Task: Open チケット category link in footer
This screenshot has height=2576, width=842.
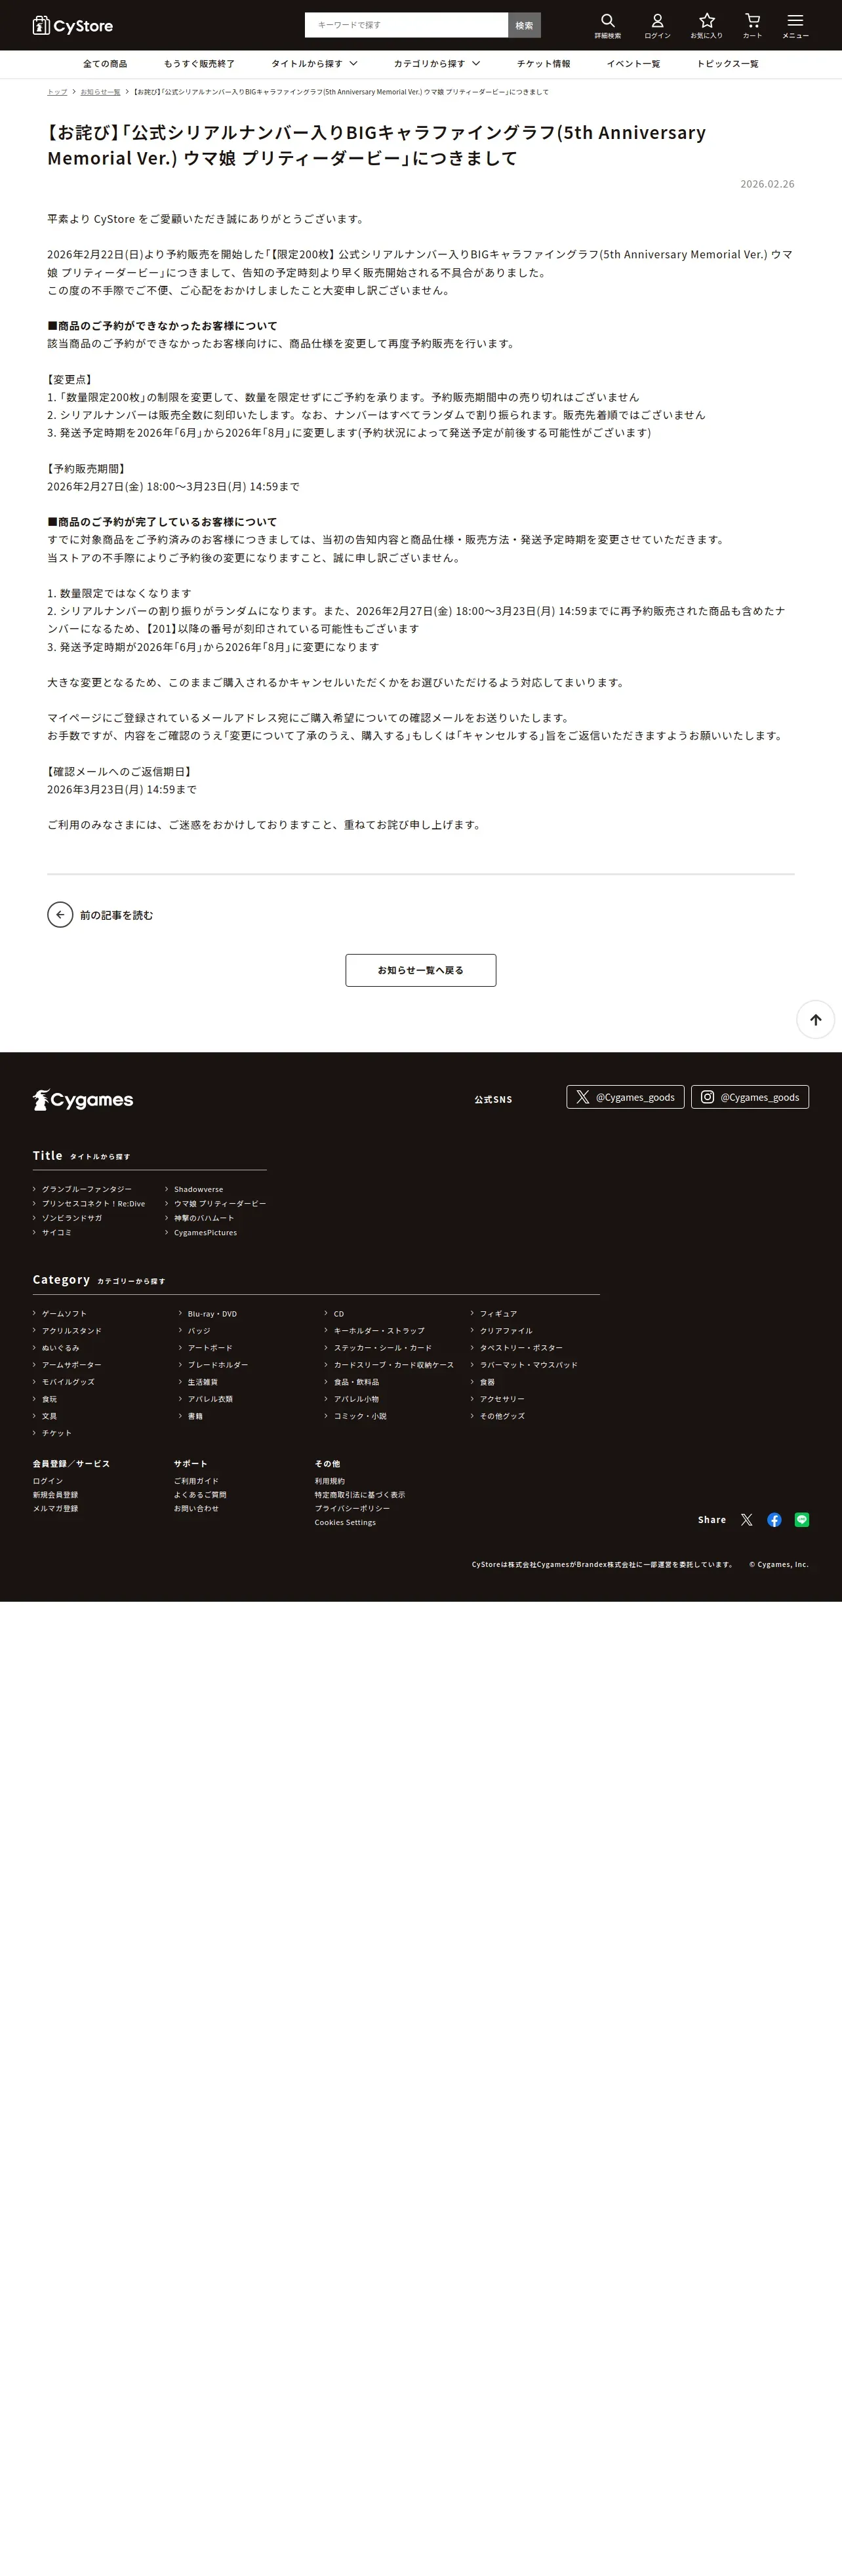Action: pyautogui.click(x=56, y=1432)
